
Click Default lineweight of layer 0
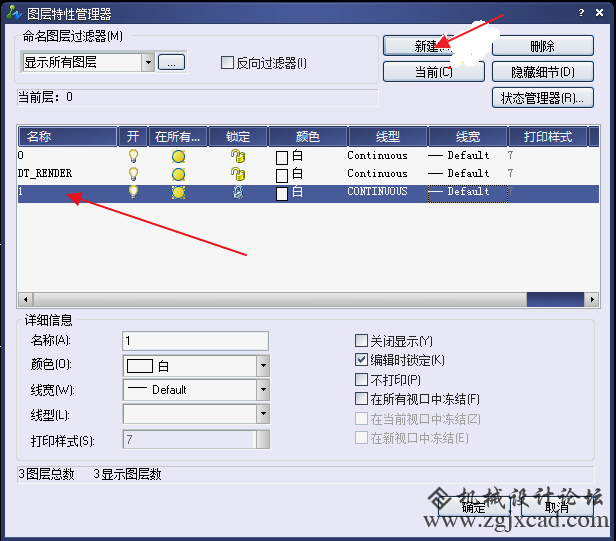pyautogui.click(x=459, y=156)
